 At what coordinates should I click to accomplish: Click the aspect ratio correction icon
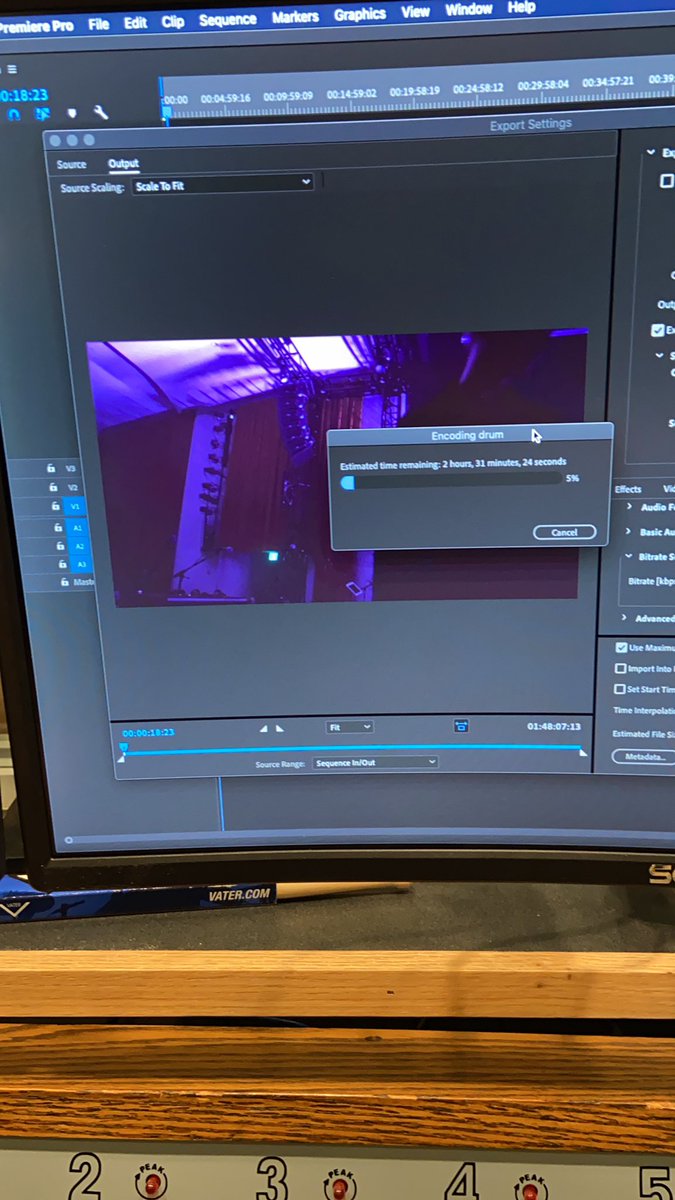pyautogui.click(x=461, y=726)
